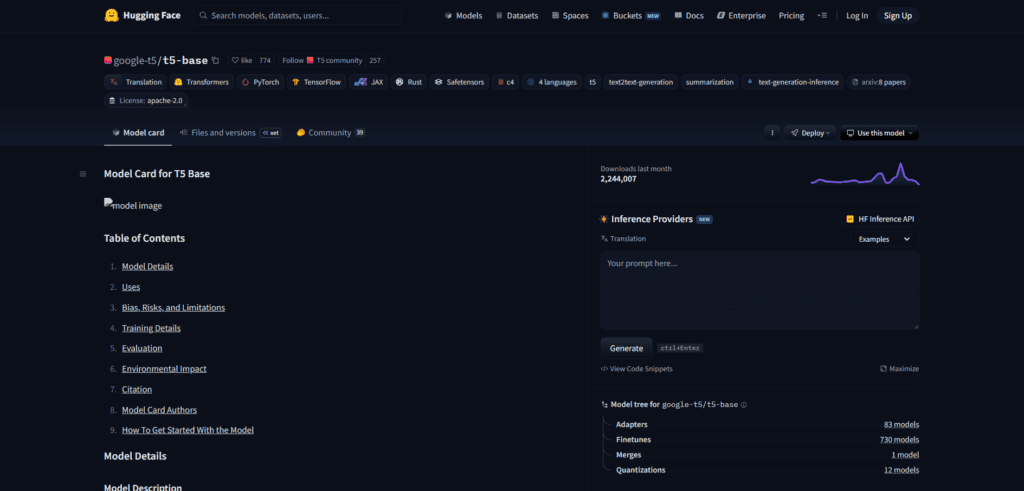The height and width of the screenshot is (491, 1024).
Task: Select the PyTorch tag
Action: [260, 82]
